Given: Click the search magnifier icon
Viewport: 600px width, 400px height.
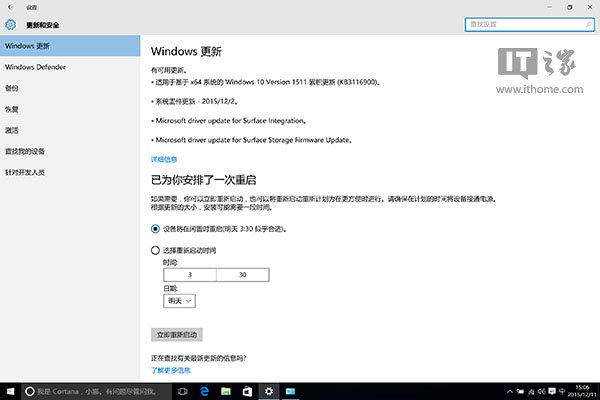Looking at the screenshot, I should click(x=589, y=24).
